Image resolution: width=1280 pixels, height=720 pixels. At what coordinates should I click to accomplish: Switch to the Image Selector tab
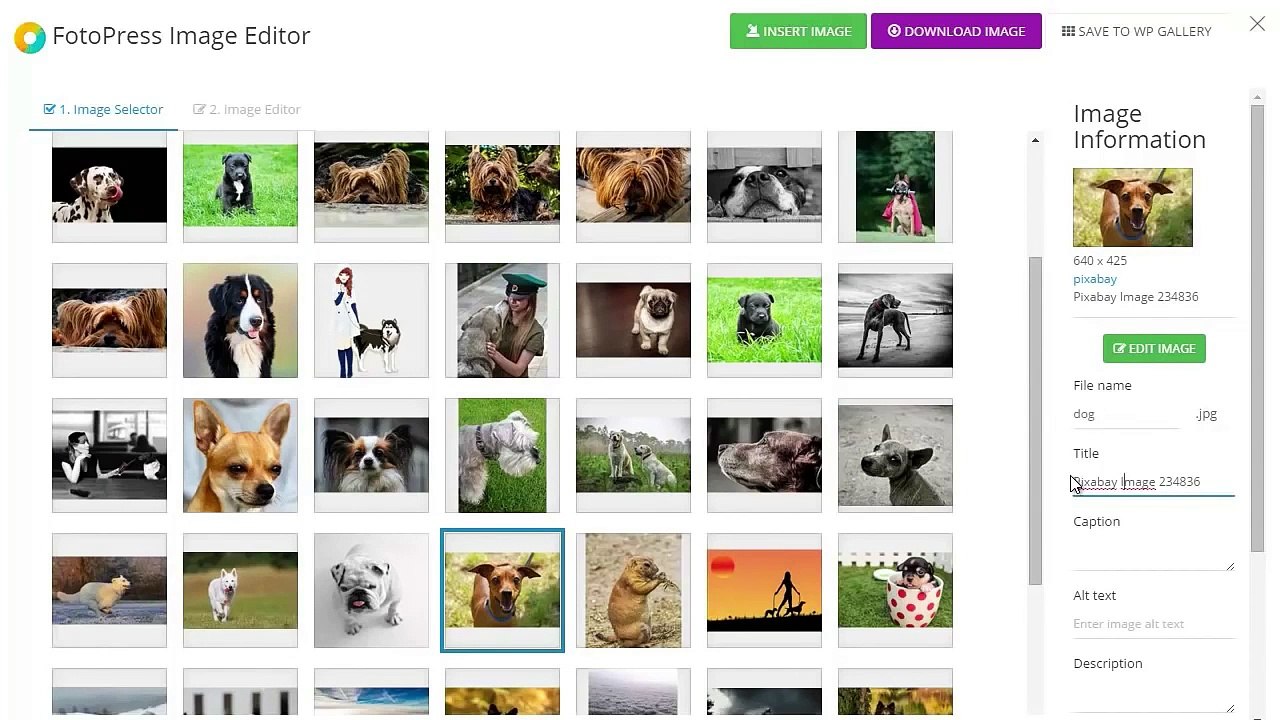click(103, 109)
